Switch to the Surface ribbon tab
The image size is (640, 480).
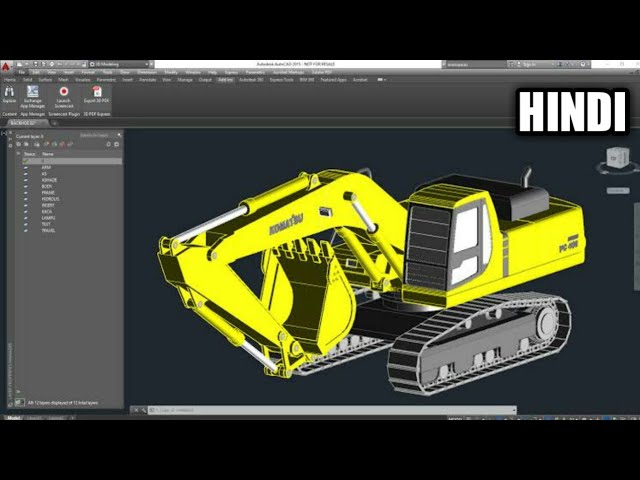point(45,80)
